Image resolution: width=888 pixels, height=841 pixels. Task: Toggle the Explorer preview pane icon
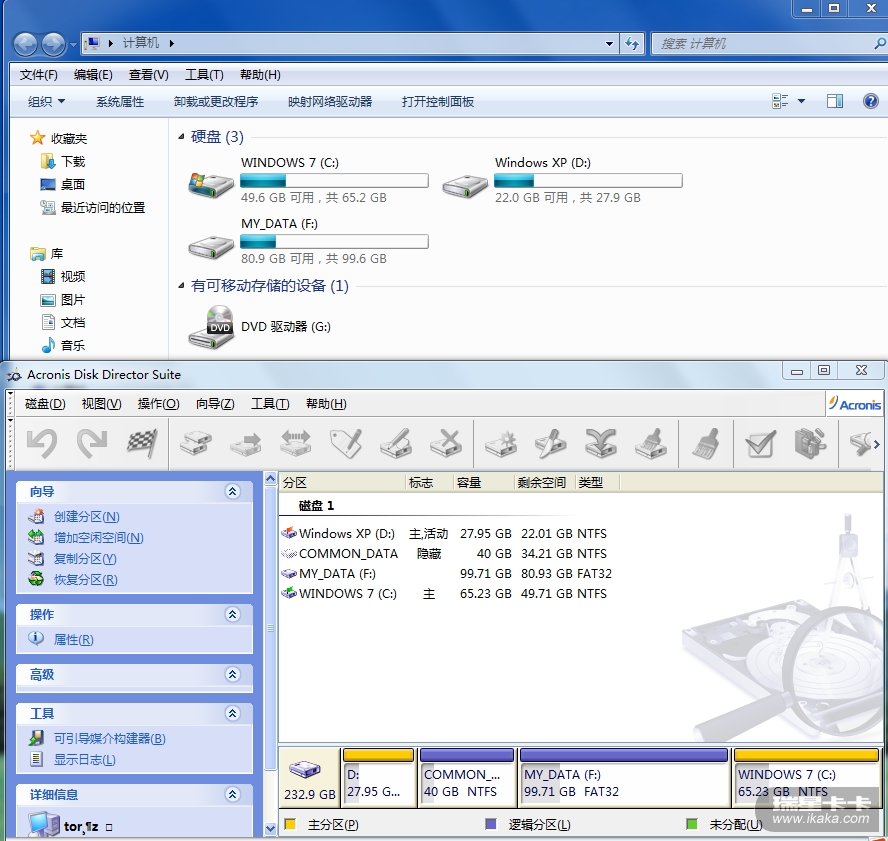point(835,101)
